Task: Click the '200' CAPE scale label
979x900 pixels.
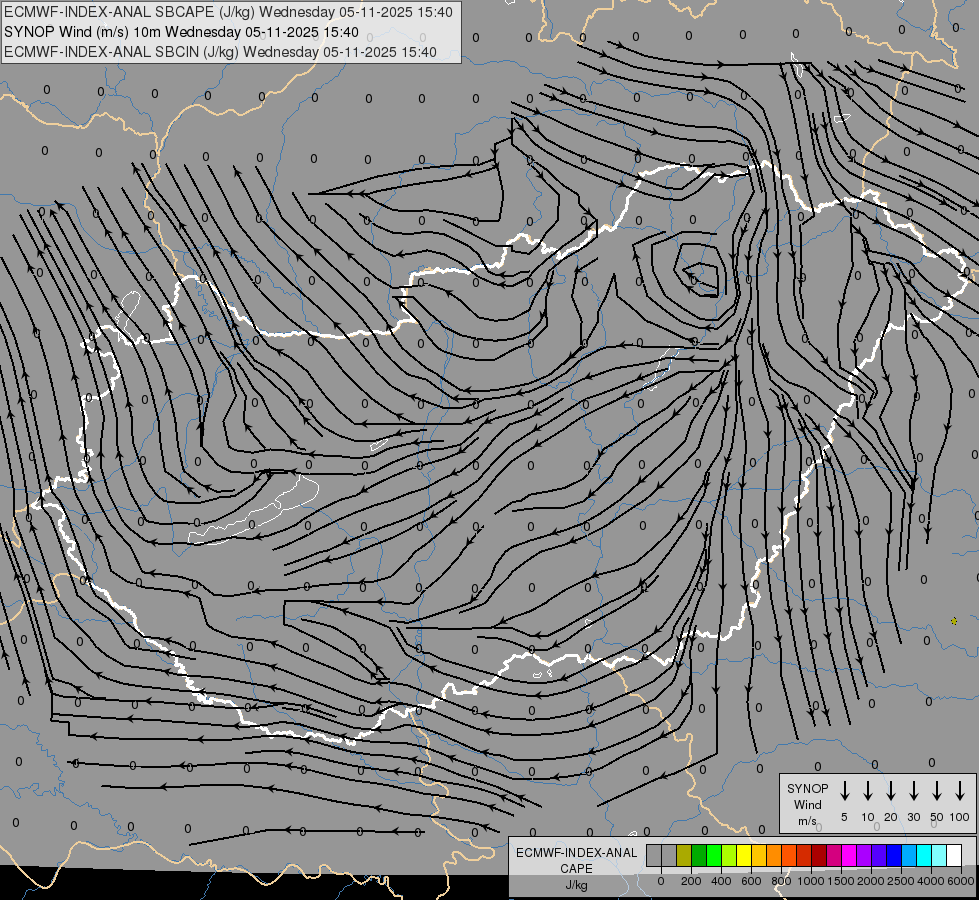Action: (x=691, y=881)
